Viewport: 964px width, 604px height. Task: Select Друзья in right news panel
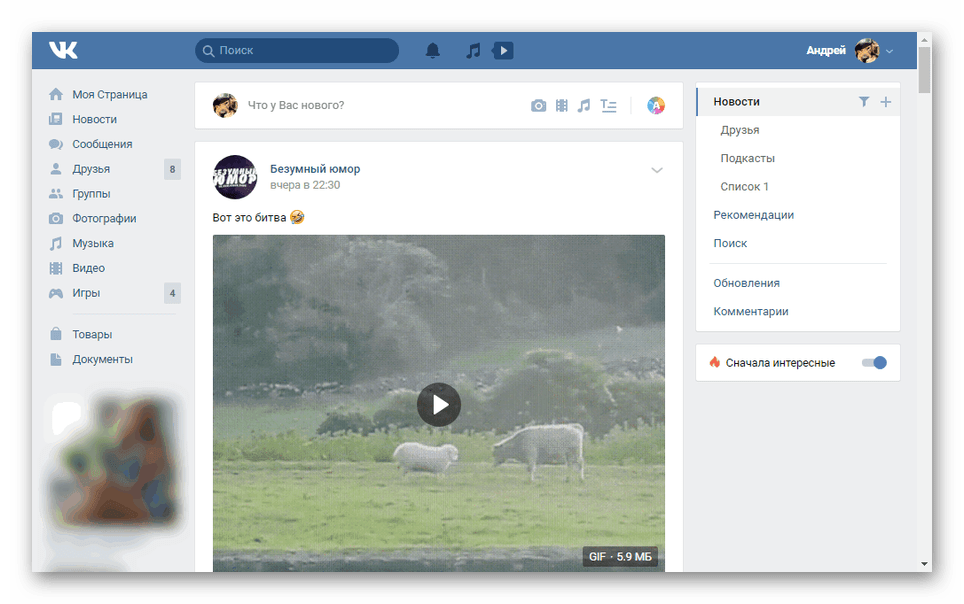coord(740,130)
